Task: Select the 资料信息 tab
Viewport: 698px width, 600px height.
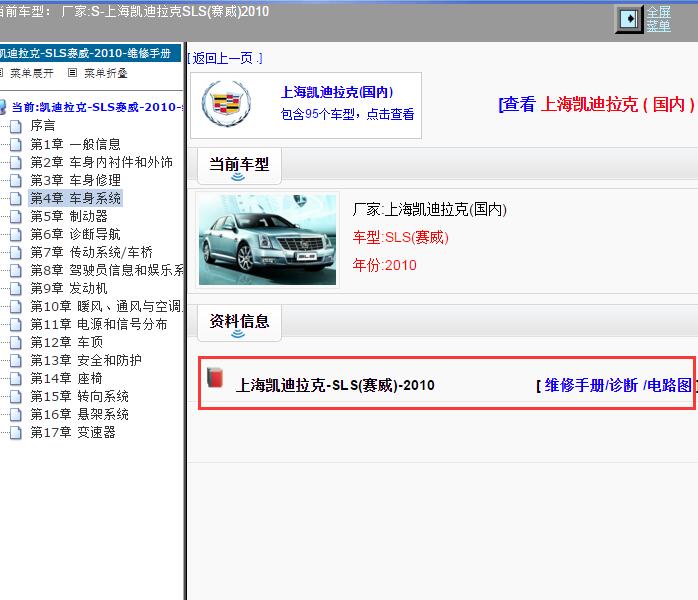Action: click(x=239, y=321)
